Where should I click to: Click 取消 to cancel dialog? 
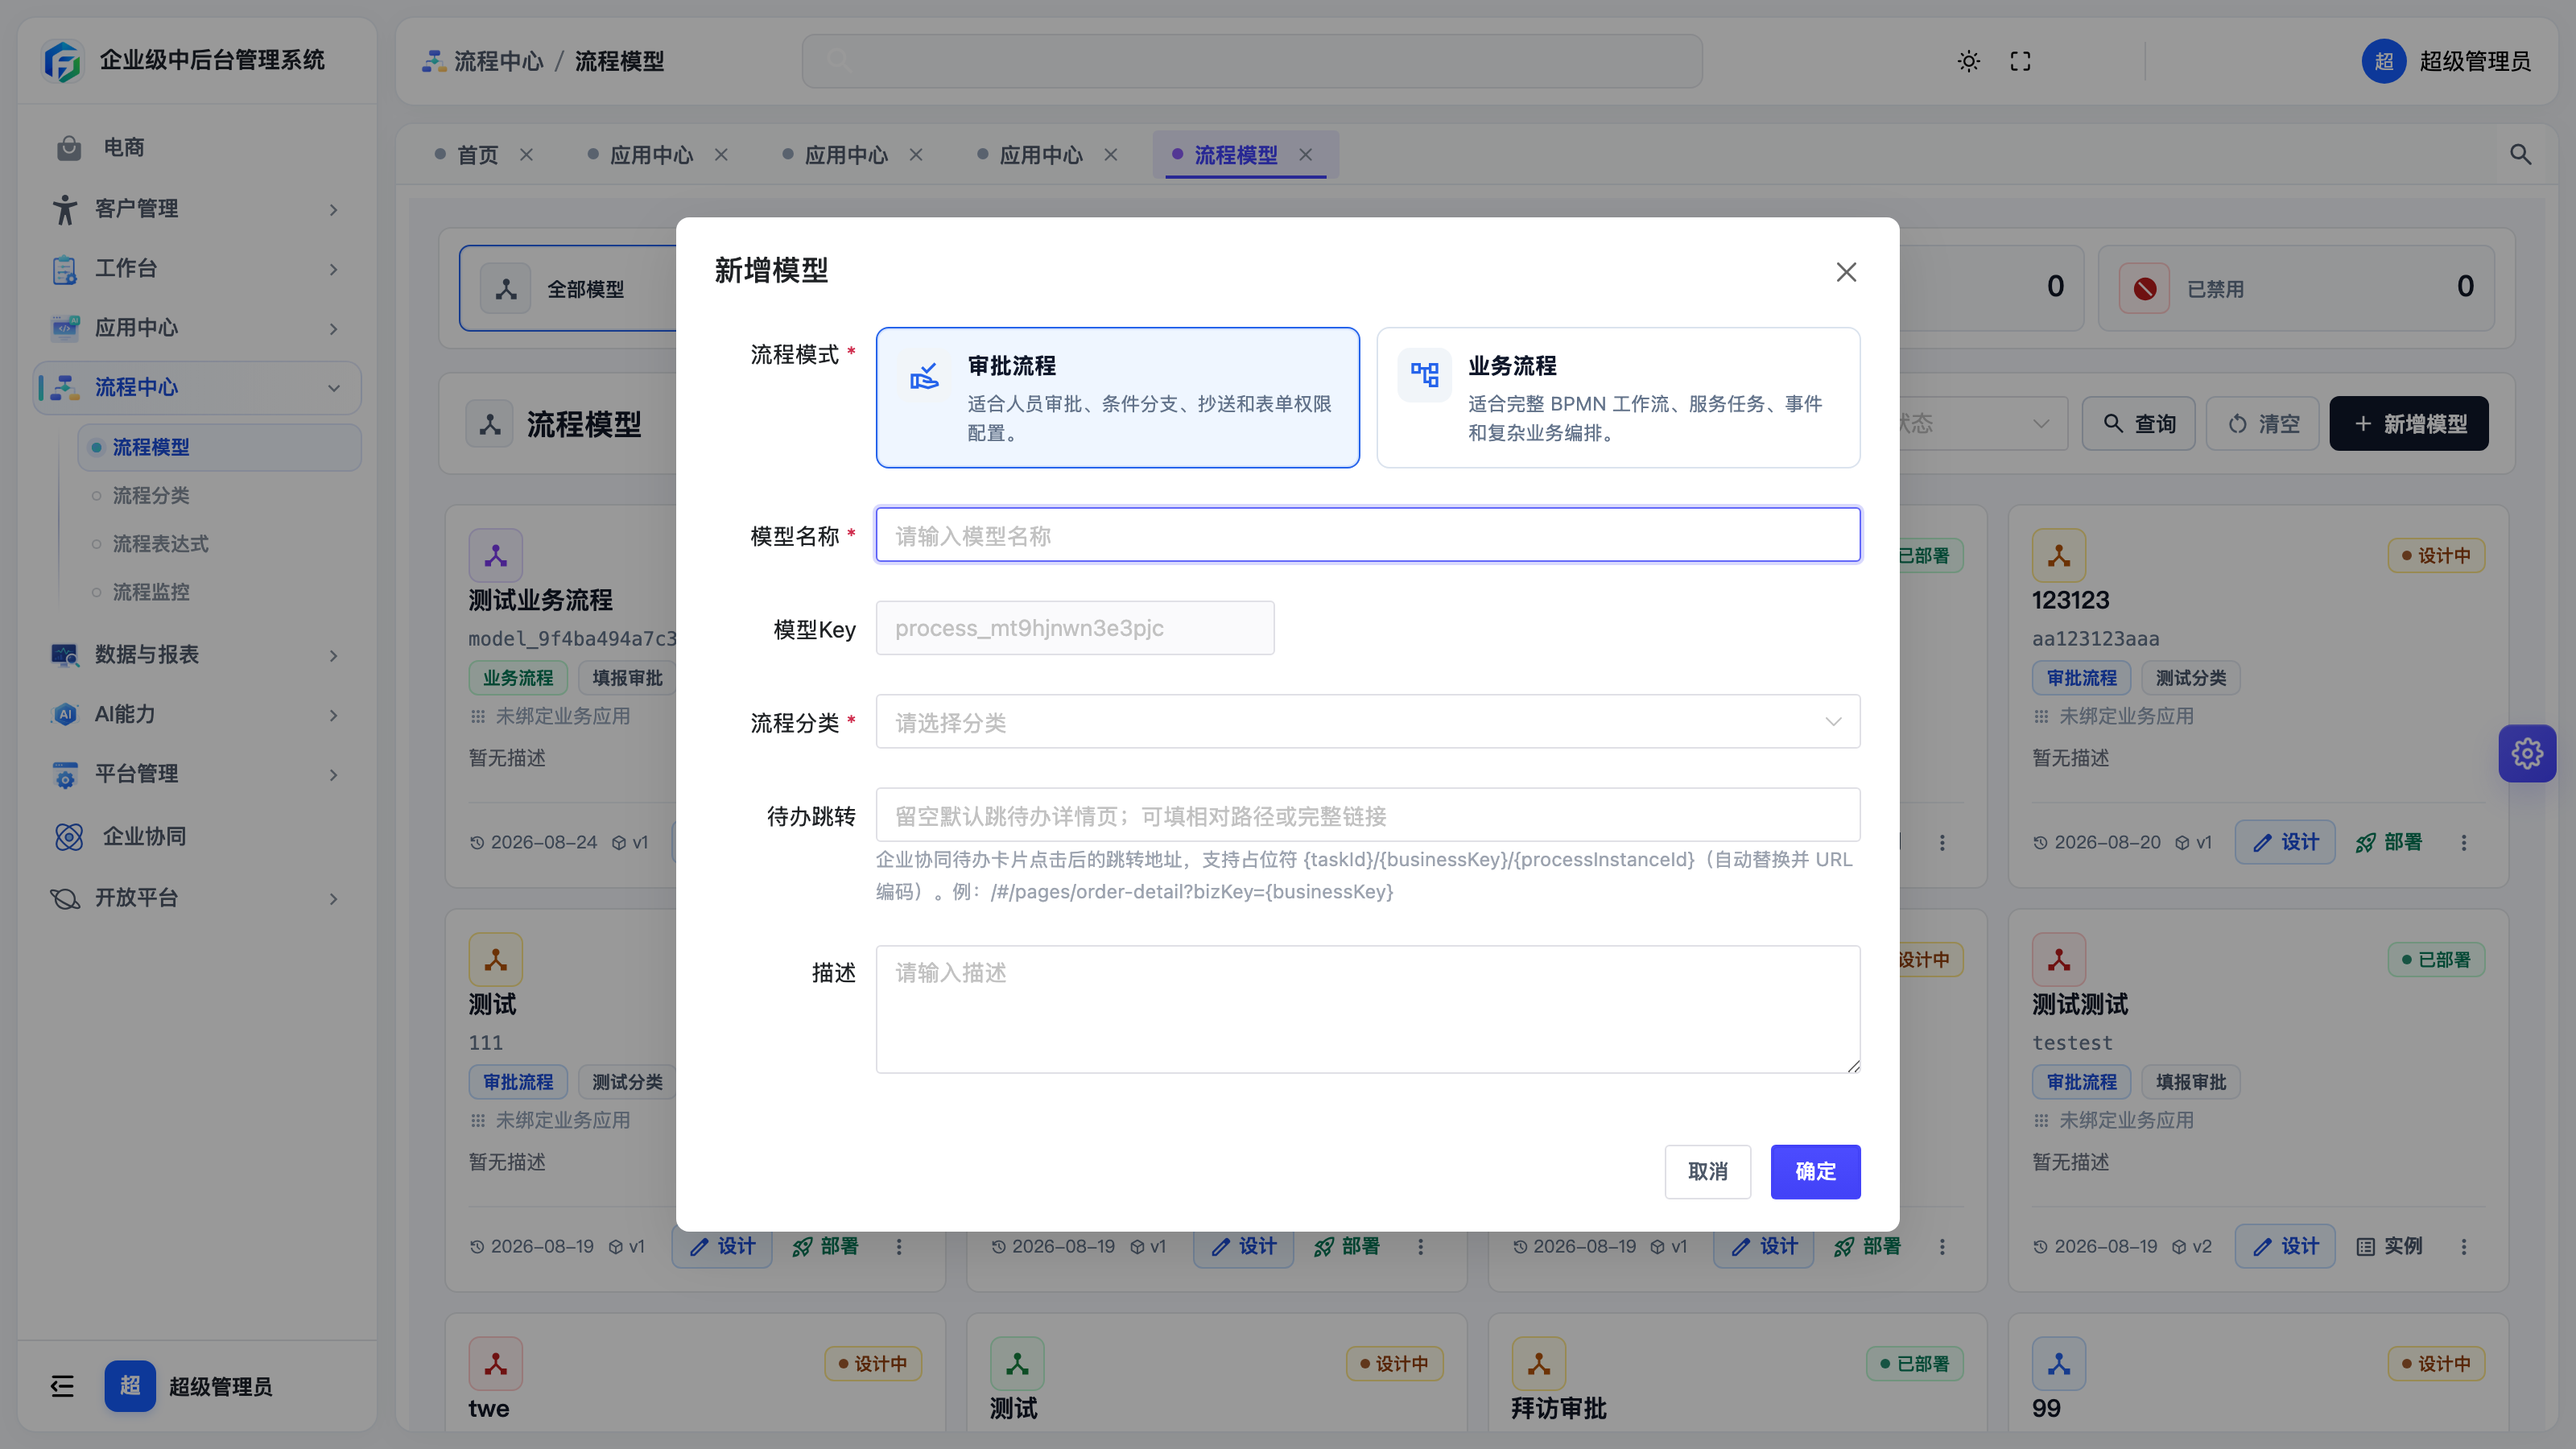1707,1171
